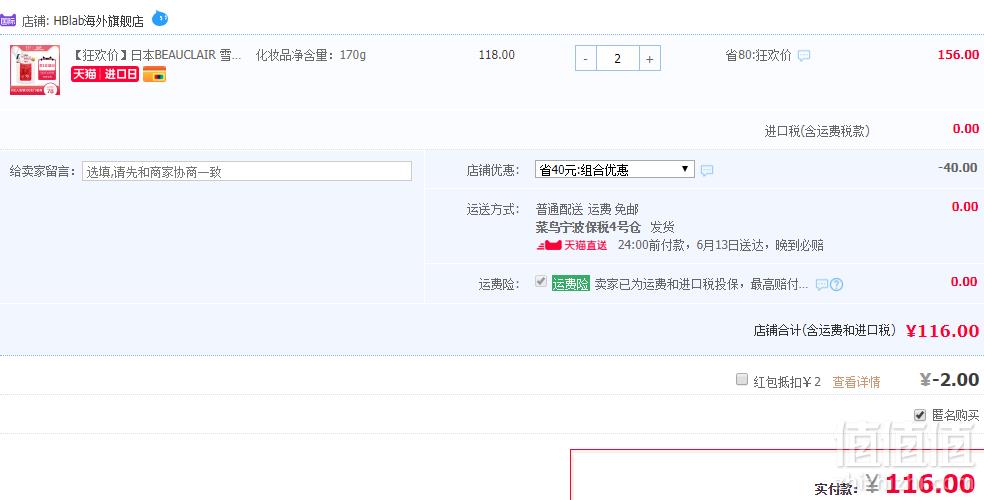Click the 24:00前付款 delivery promise text
The width and height of the screenshot is (984, 500).
pyautogui.click(x=720, y=245)
